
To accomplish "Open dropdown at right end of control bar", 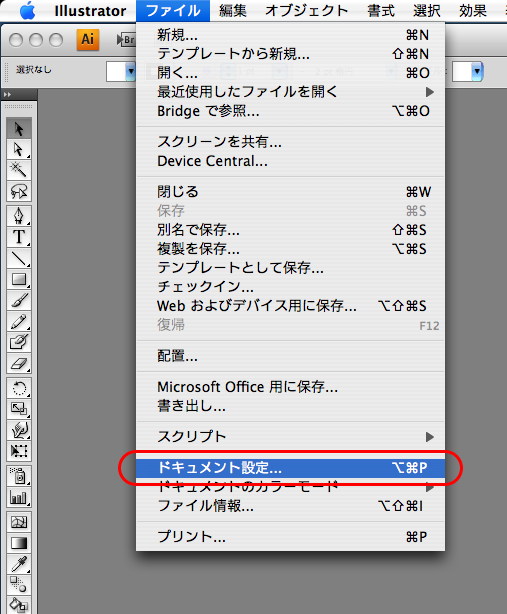I will (476, 72).
